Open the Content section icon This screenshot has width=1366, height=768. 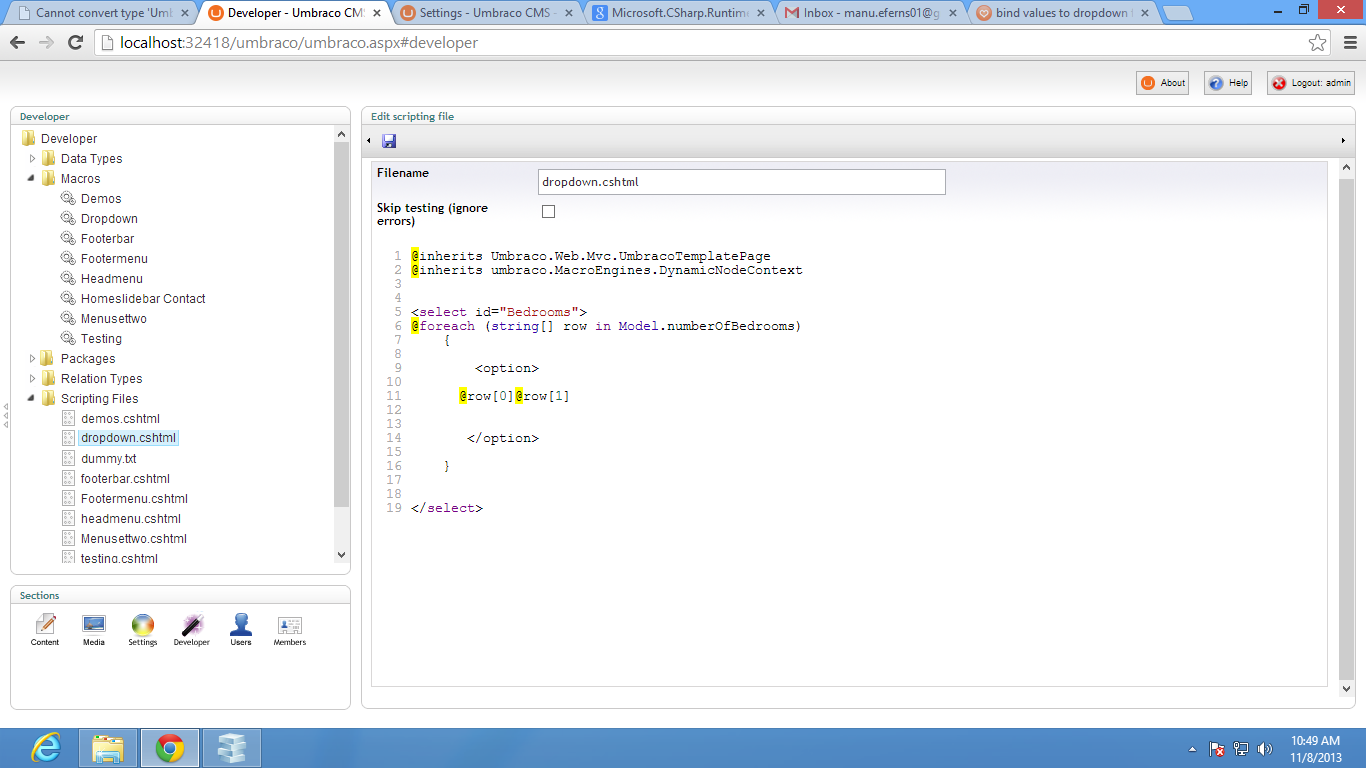click(x=45, y=630)
